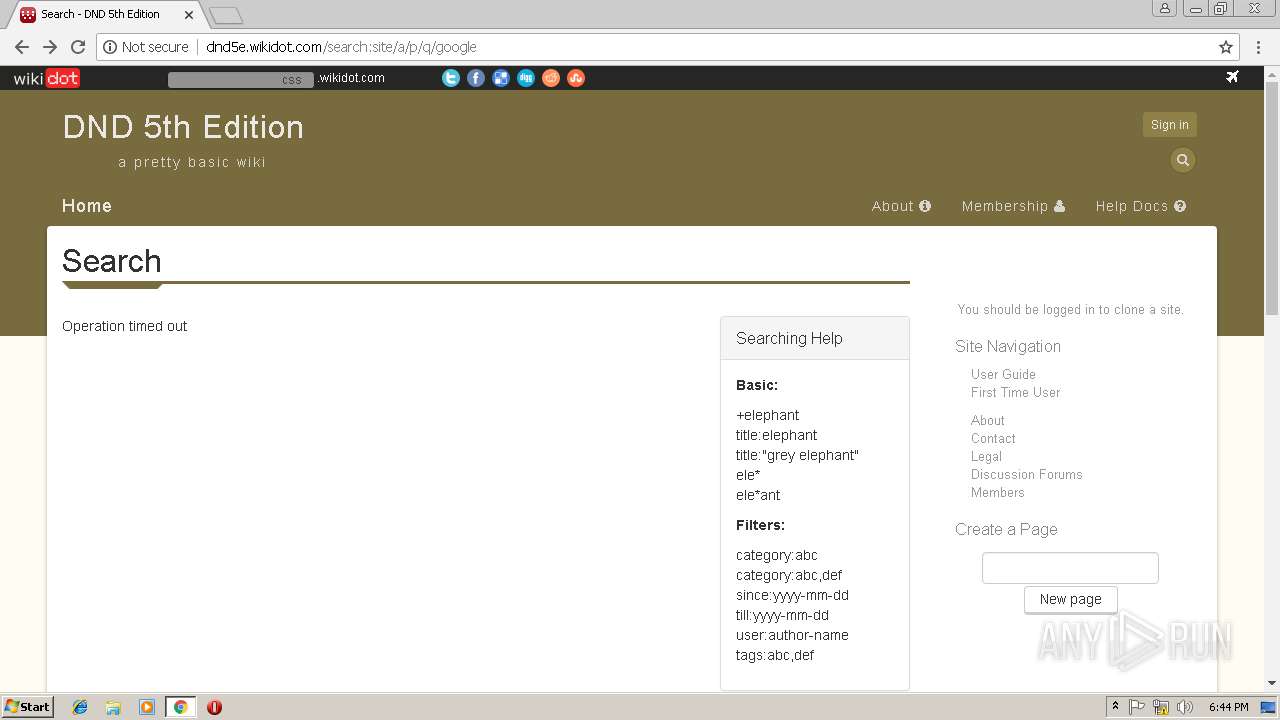Open the Wikidot logo link

click(x=46, y=78)
